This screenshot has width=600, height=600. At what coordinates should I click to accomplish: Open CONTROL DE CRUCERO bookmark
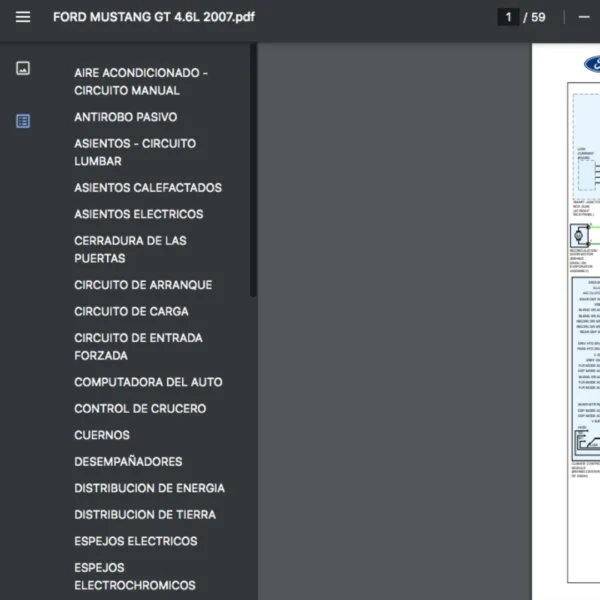pyautogui.click(x=140, y=408)
